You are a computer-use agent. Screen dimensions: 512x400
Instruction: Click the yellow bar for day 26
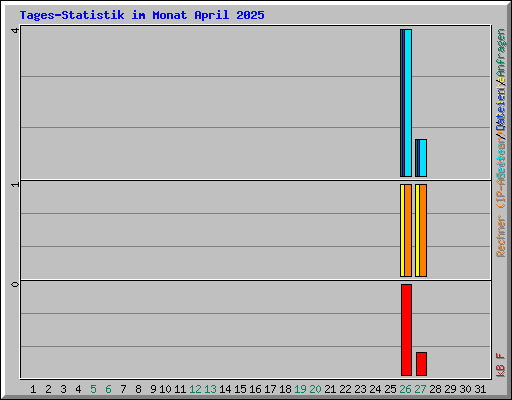pyautogui.click(x=402, y=230)
